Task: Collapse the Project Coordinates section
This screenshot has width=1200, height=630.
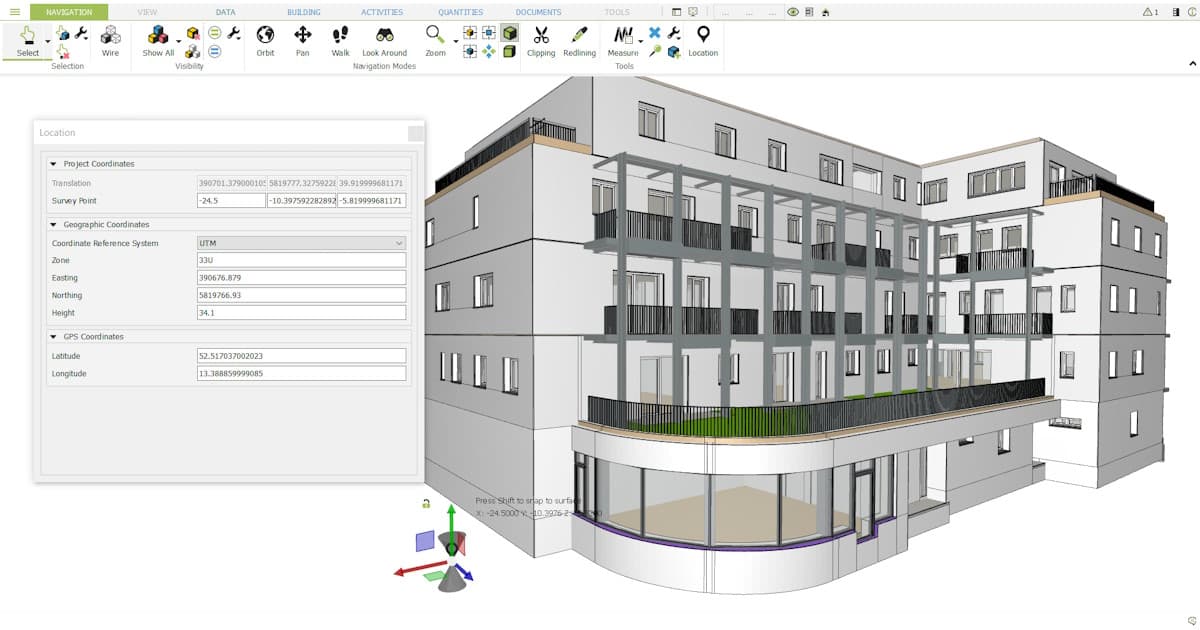Action: click(x=53, y=164)
